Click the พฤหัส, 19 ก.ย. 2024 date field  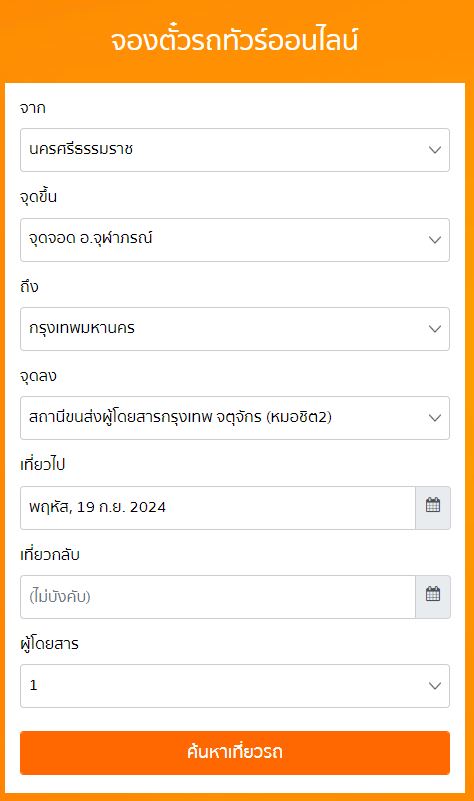[x=218, y=508]
